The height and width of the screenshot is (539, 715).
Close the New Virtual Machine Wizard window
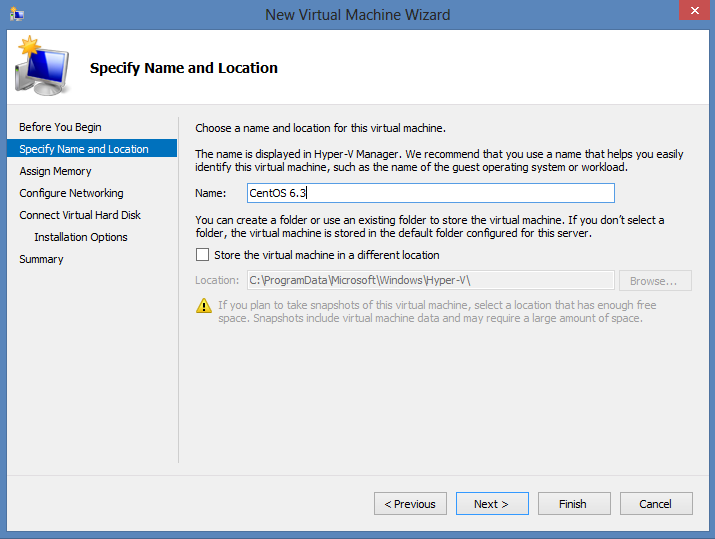tap(688, 12)
